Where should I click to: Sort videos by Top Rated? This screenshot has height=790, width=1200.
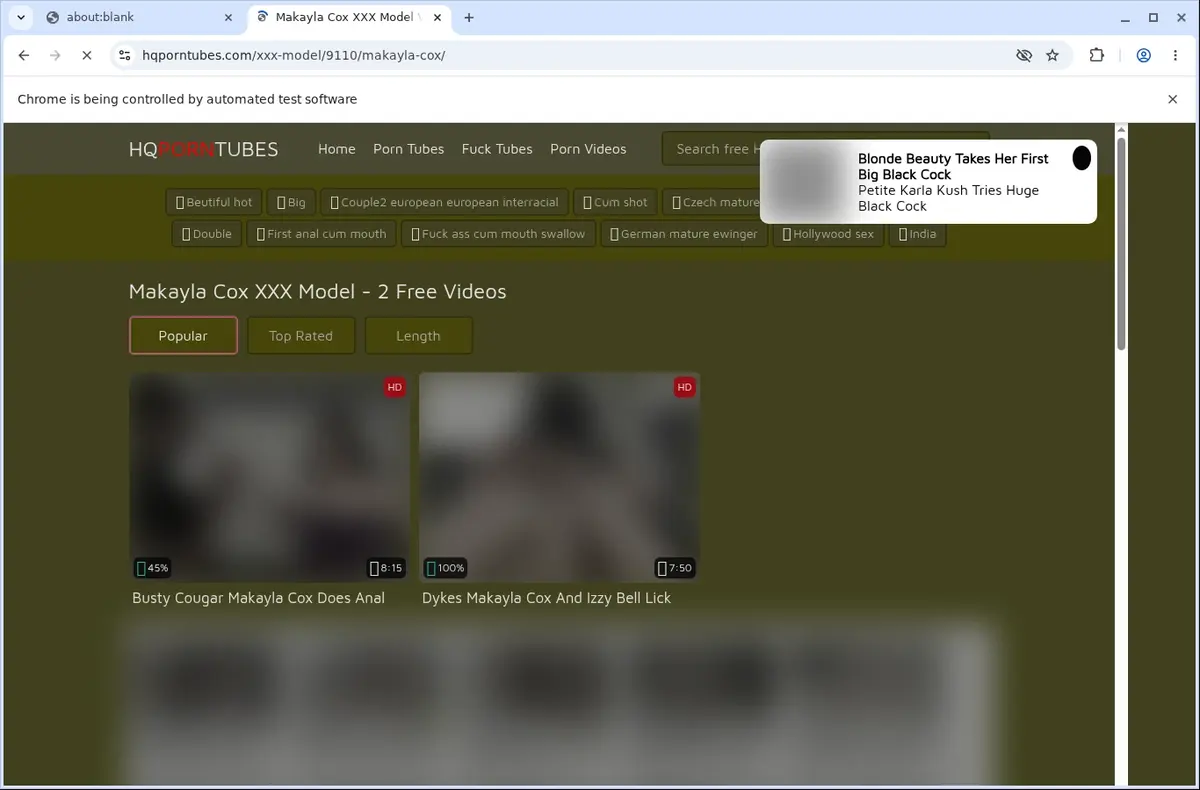click(301, 336)
